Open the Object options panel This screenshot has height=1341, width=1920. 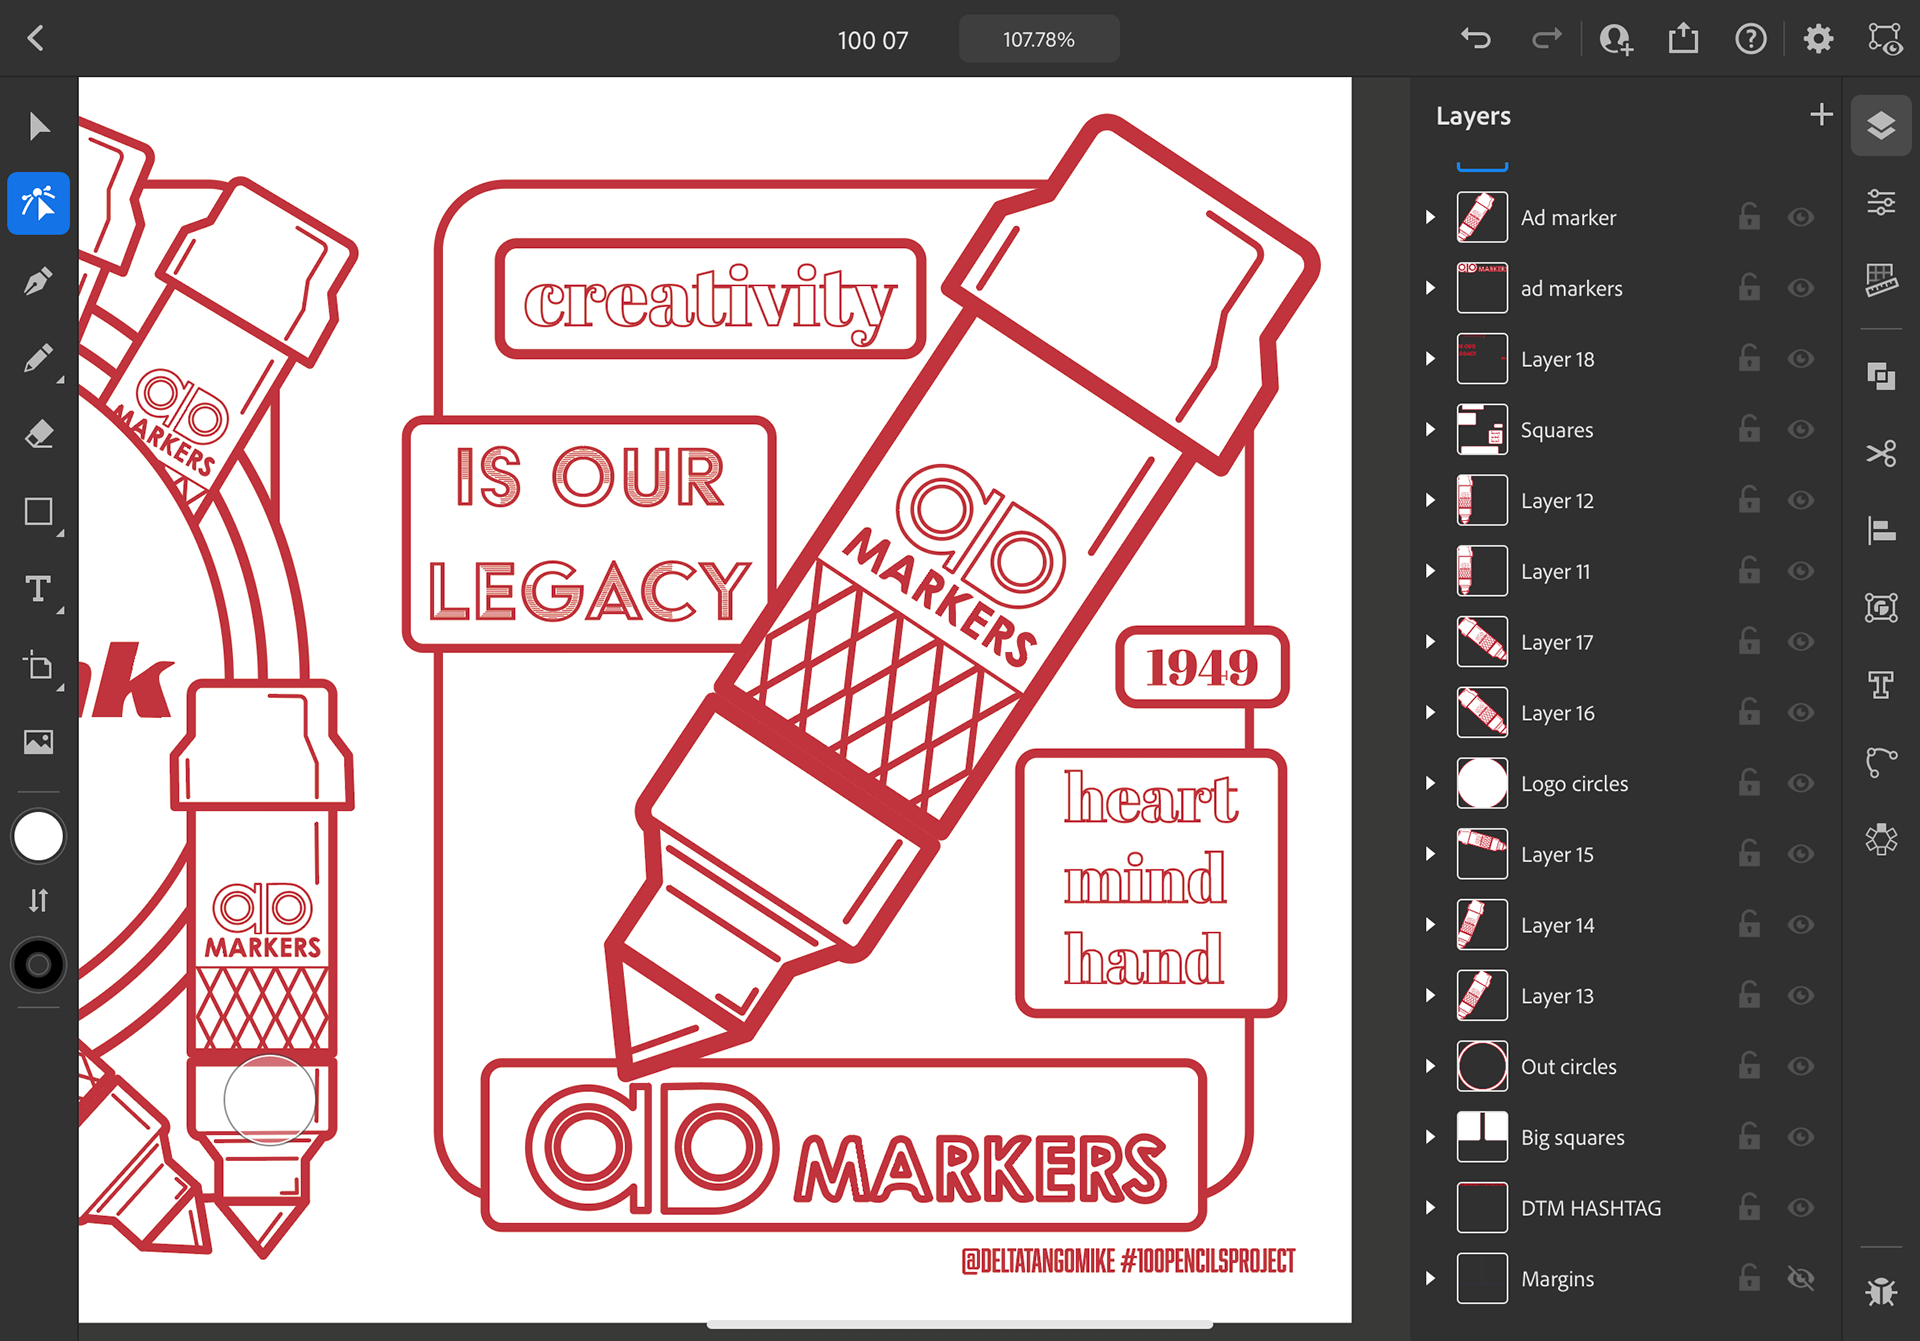pyautogui.click(x=1881, y=607)
